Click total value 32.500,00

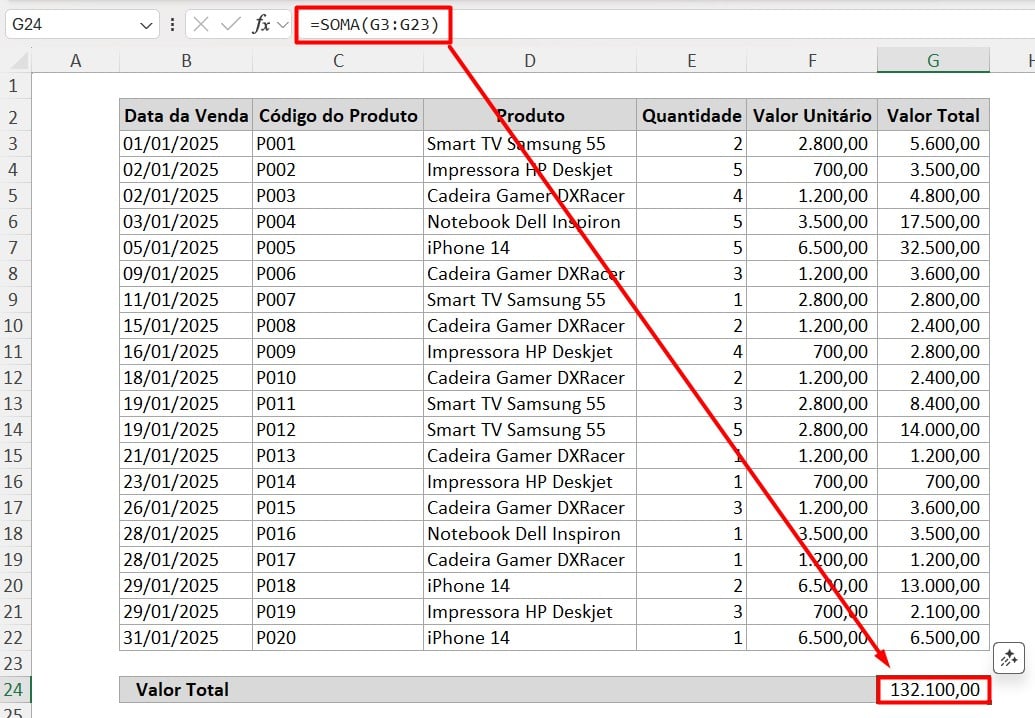click(x=933, y=247)
